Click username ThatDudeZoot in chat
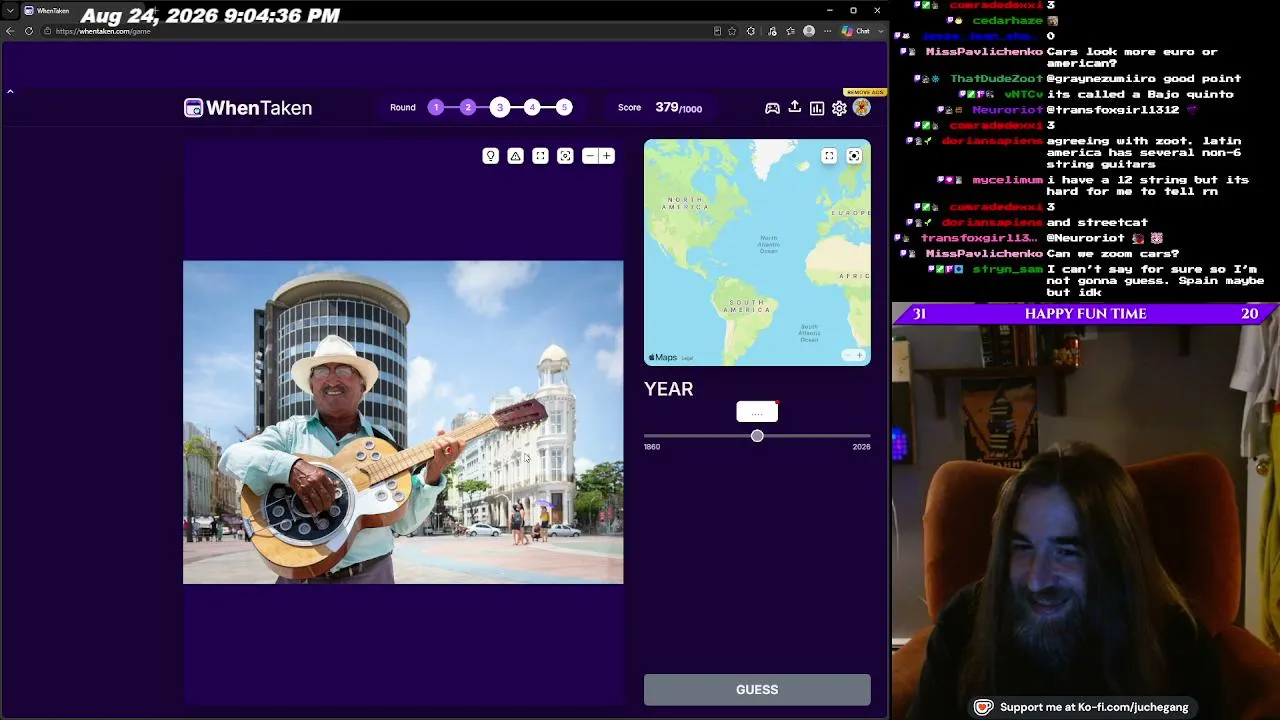Image resolution: width=1280 pixels, height=720 pixels. pyautogui.click(x=996, y=78)
